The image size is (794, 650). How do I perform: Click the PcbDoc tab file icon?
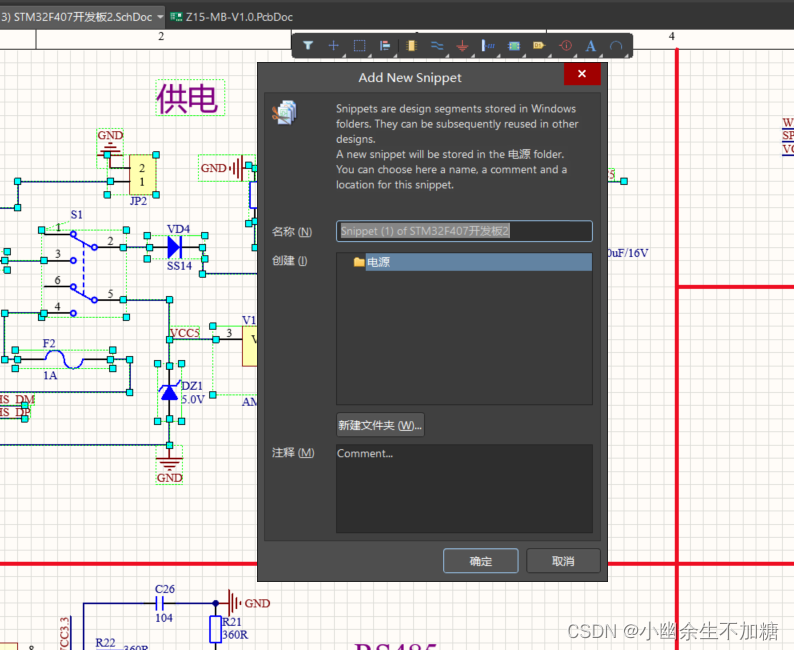point(176,17)
